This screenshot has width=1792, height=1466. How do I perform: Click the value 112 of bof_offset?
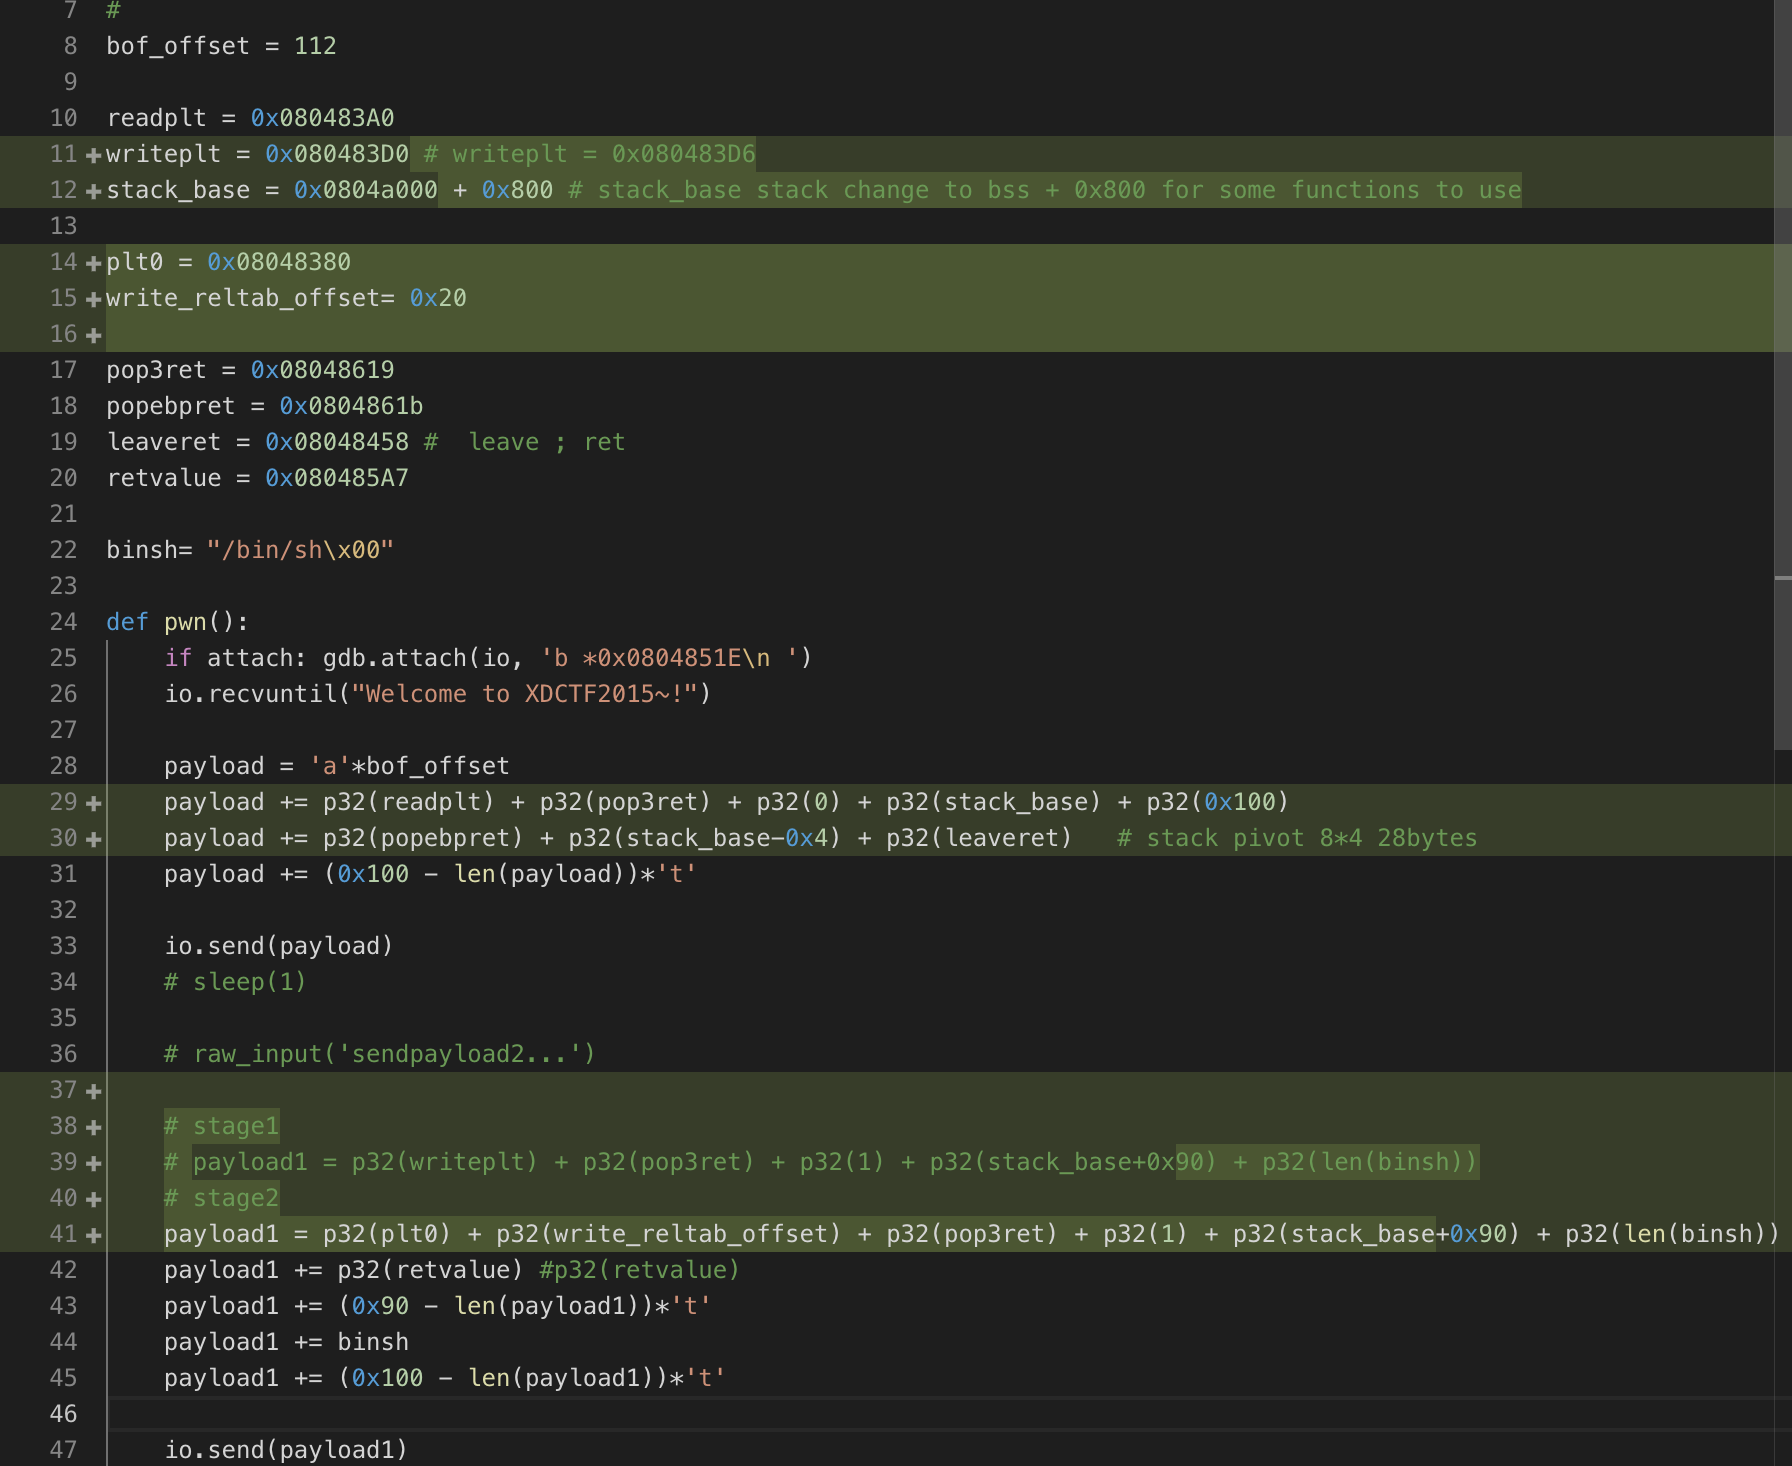click(315, 46)
